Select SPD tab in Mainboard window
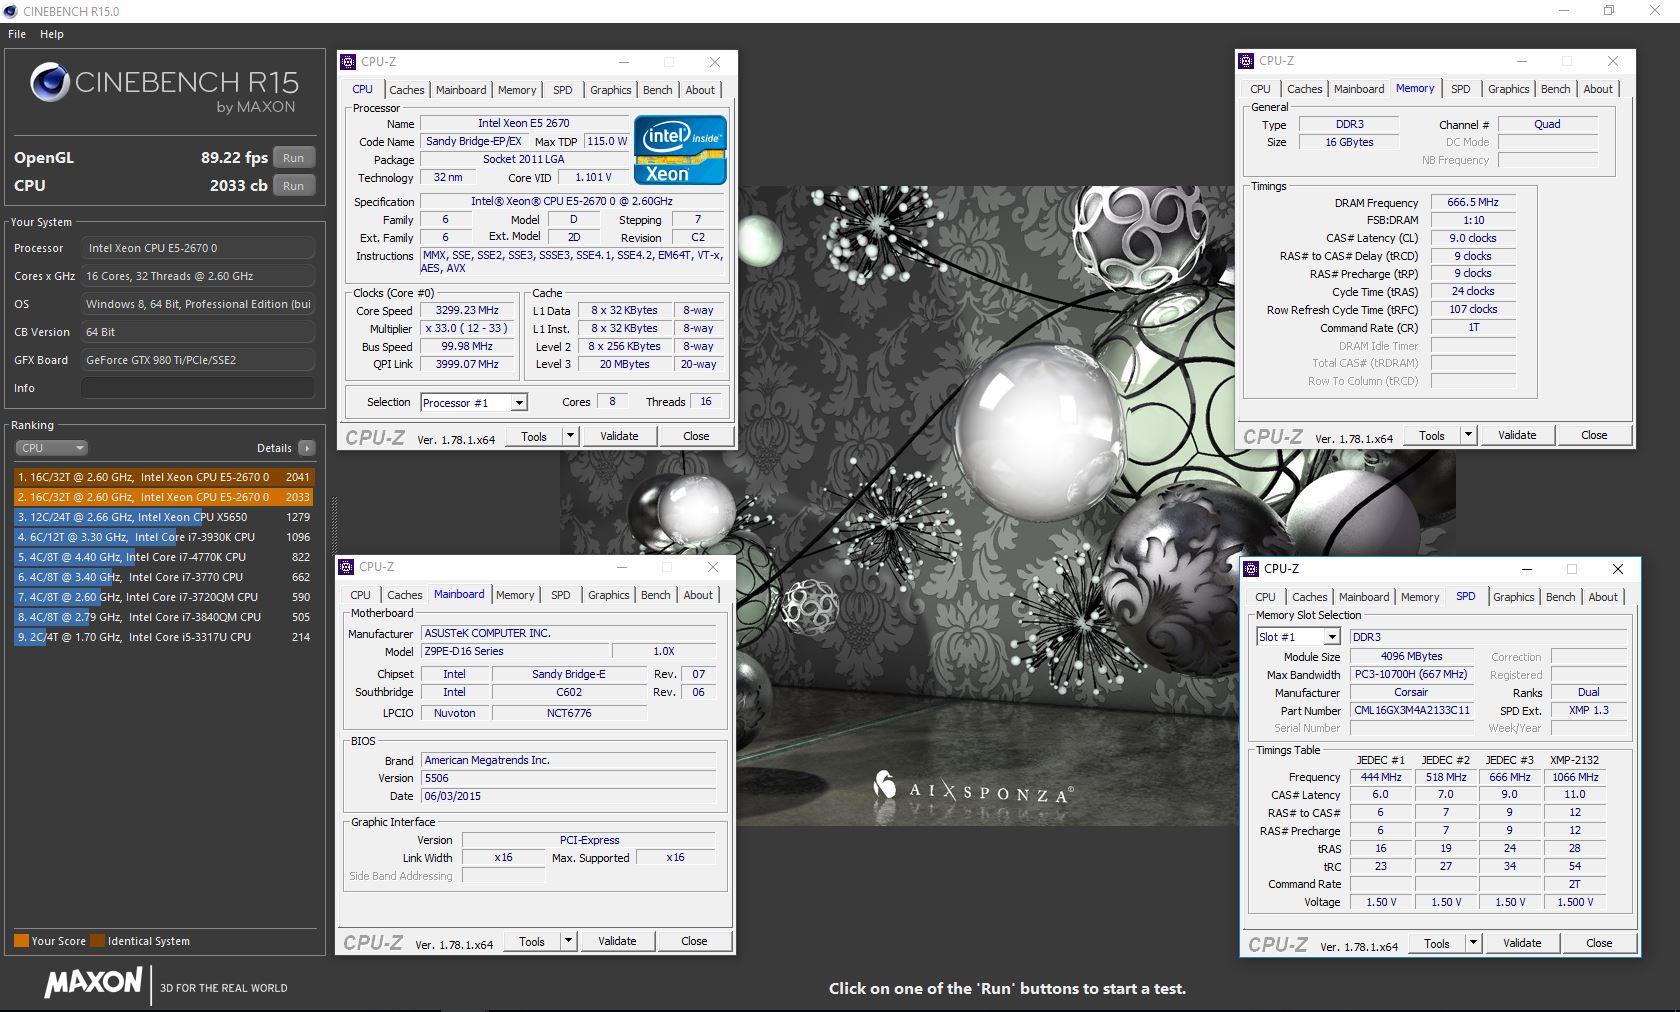This screenshot has width=1680, height=1012. pyautogui.click(x=561, y=595)
